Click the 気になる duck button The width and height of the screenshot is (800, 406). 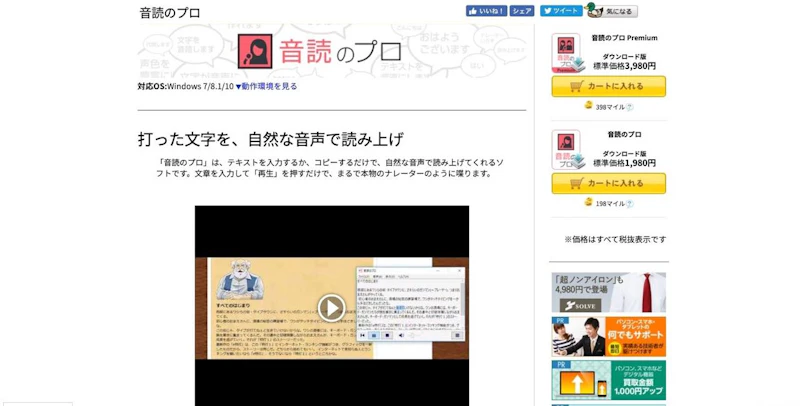[x=611, y=11]
